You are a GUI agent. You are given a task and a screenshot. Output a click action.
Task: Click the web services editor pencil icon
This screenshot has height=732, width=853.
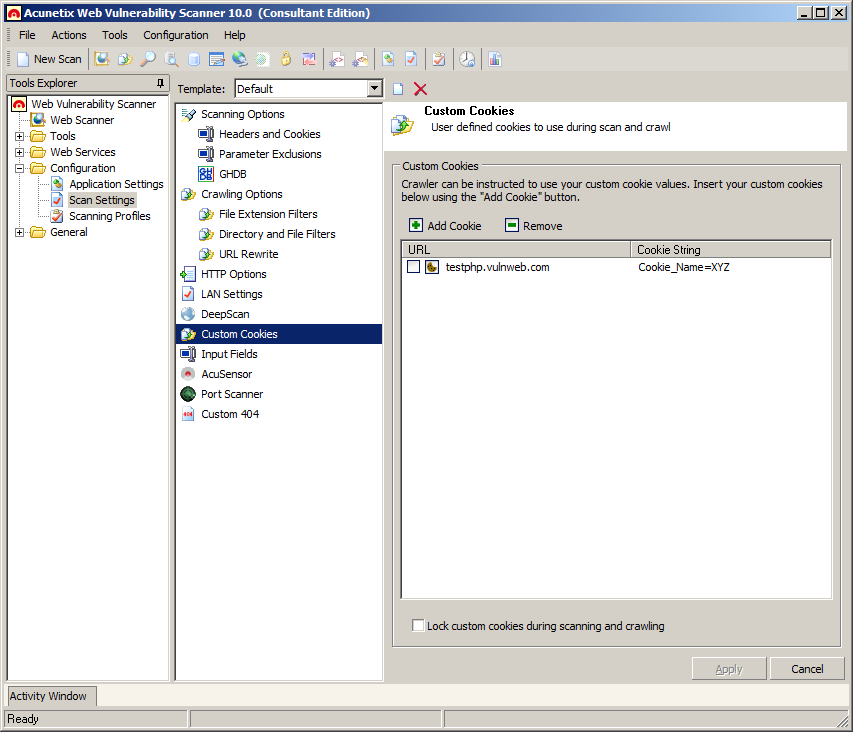coord(360,59)
